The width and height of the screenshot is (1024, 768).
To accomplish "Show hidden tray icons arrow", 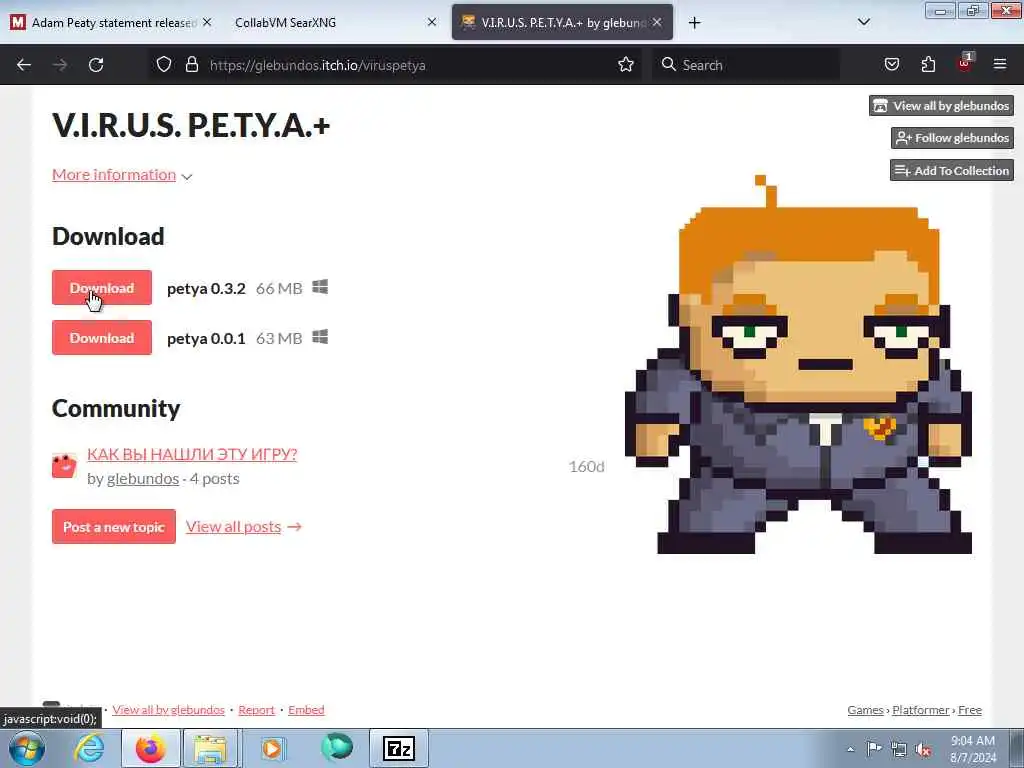I will click(850, 749).
